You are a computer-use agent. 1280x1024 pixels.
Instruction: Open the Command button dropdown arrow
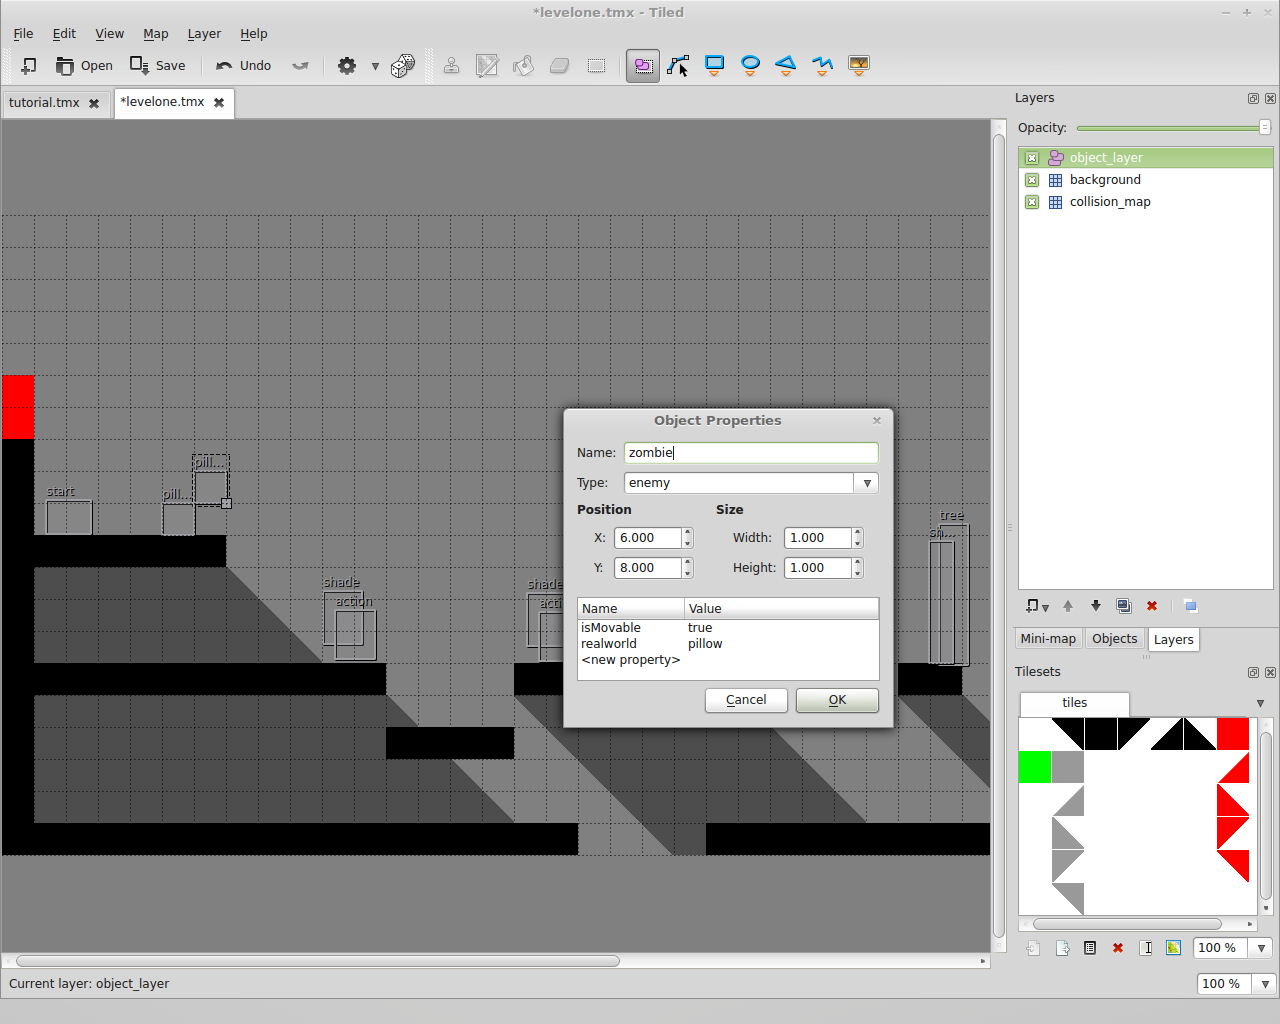375,66
